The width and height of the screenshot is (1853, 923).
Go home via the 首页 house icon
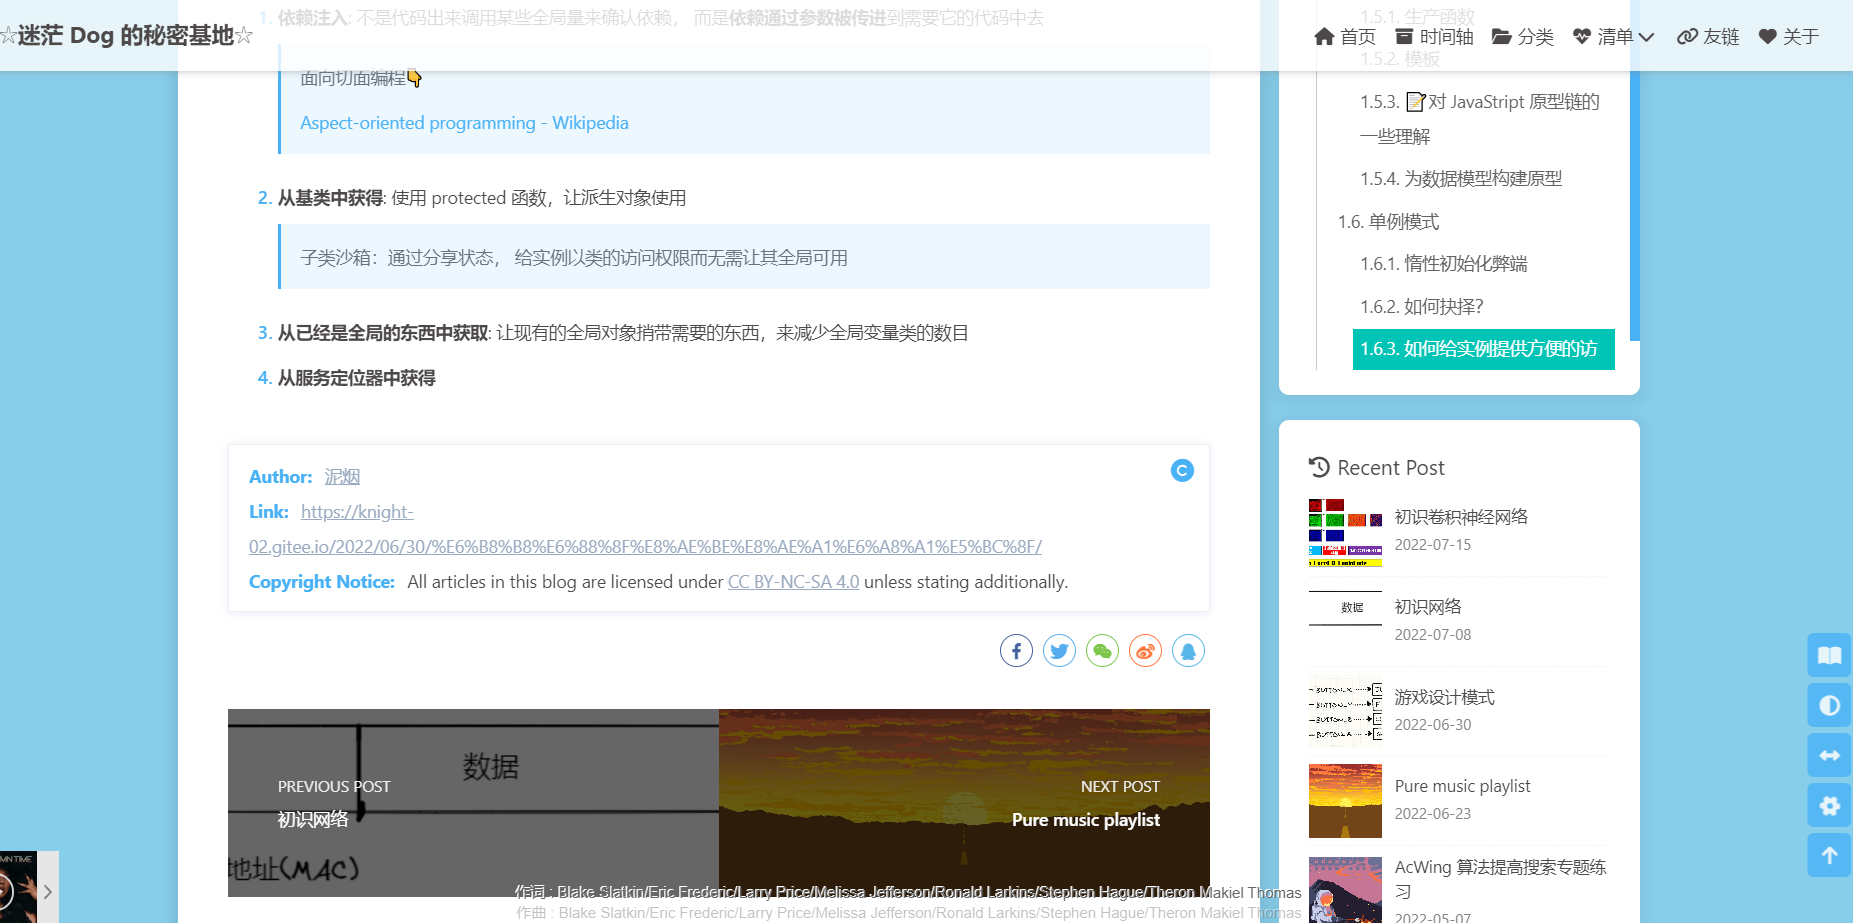(1344, 36)
